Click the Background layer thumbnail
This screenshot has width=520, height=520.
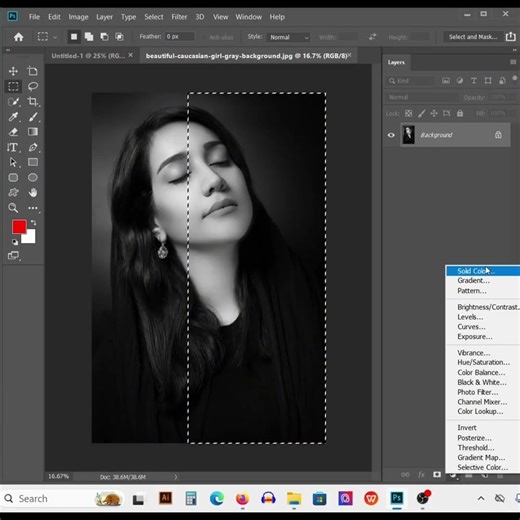point(408,135)
